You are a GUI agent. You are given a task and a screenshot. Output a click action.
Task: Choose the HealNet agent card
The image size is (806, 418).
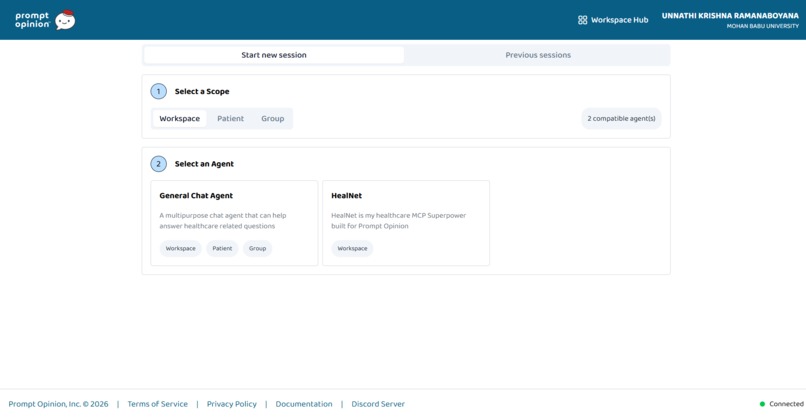(406, 223)
